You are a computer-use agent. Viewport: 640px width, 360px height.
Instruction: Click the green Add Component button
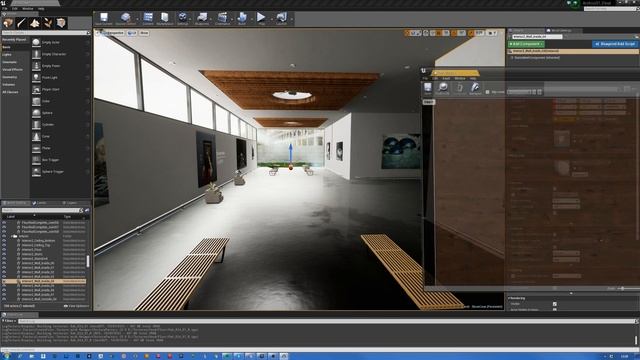526,44
